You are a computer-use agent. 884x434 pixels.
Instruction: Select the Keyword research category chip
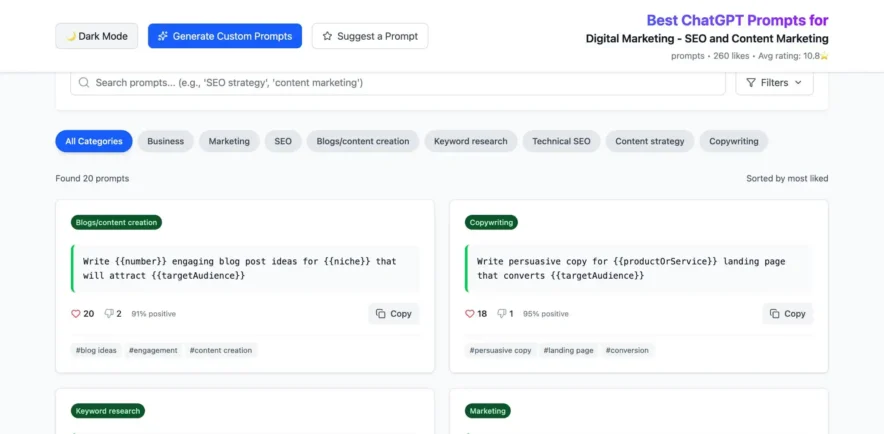click(x=470, y=141)
